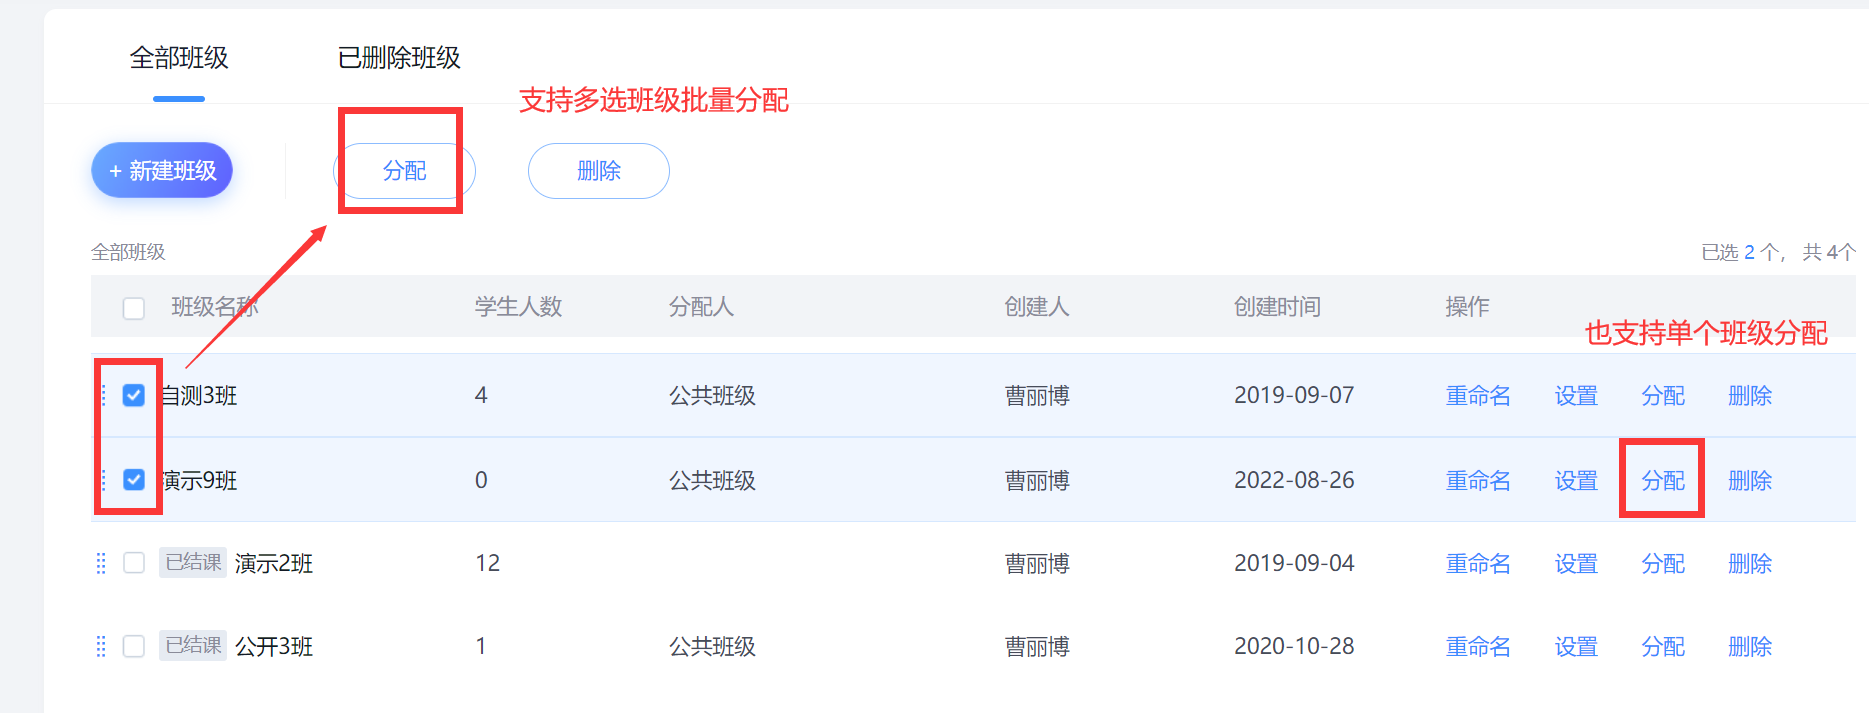Open 设置 for 演示9班
The height and width of the screenshot is (713, 1869).
[x=1576, y=481]
